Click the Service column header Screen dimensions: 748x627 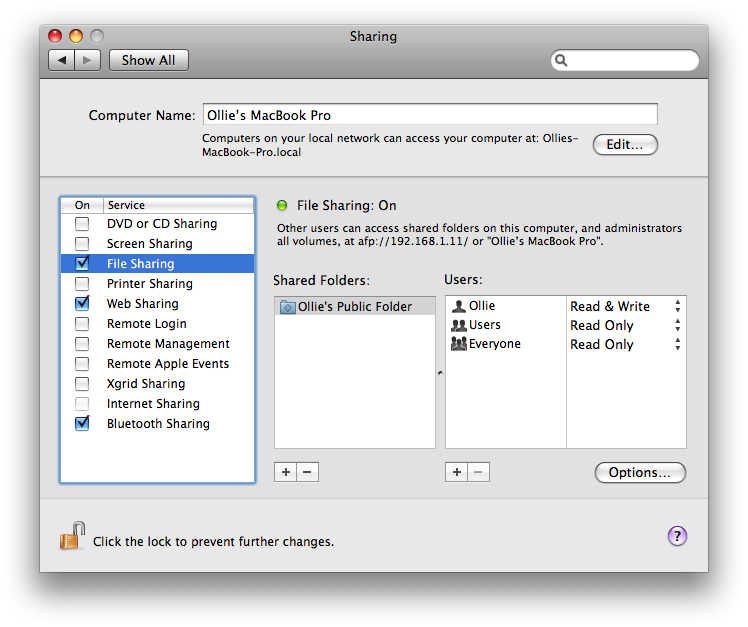pyautogui.click(x=178, y=205)
